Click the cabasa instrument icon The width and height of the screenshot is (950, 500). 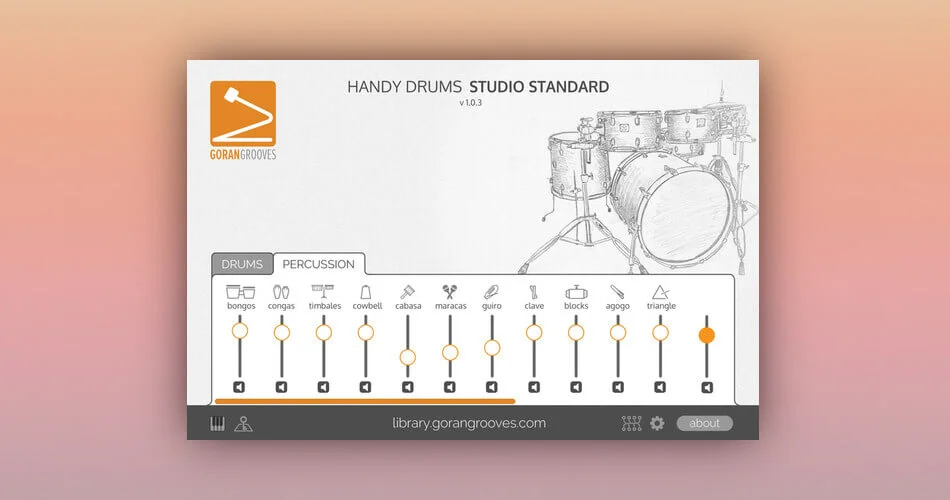pos(407,292)
